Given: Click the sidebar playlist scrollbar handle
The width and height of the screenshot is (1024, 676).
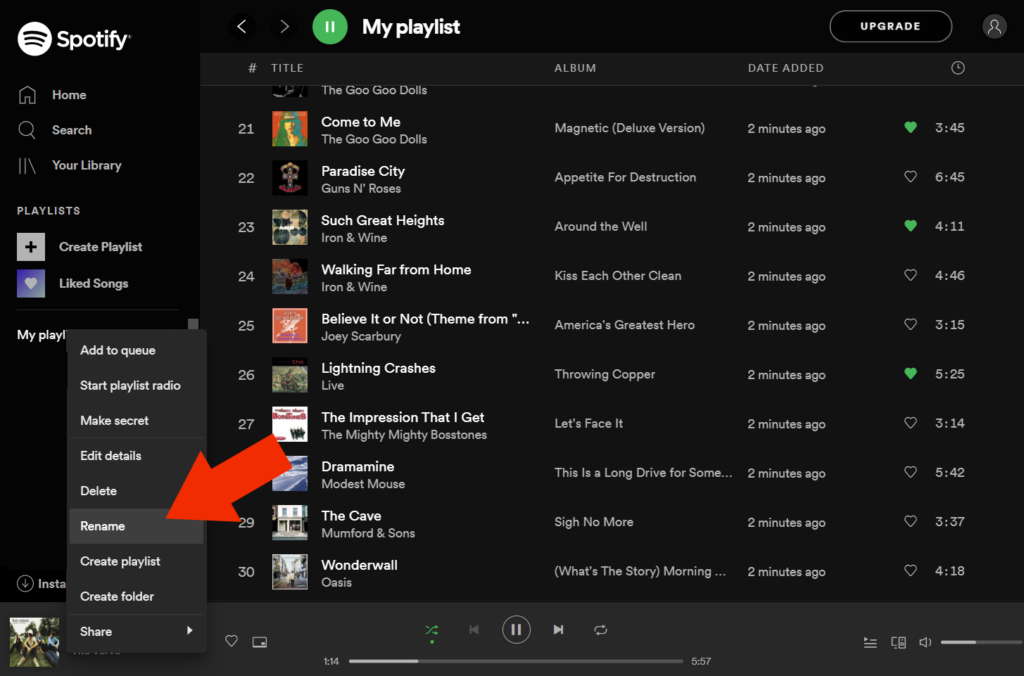Looking at the screenshot, I should (x=193, y=325).
